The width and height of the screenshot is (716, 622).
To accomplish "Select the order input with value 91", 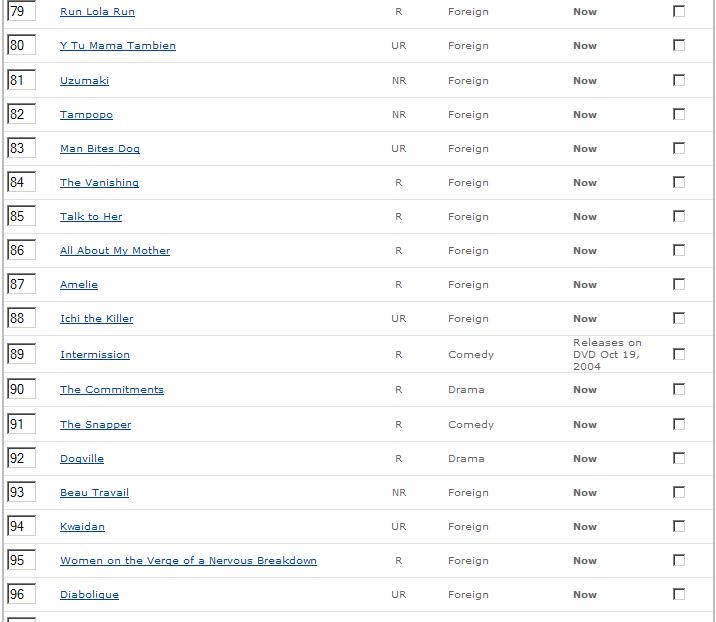I will (21, 424).
